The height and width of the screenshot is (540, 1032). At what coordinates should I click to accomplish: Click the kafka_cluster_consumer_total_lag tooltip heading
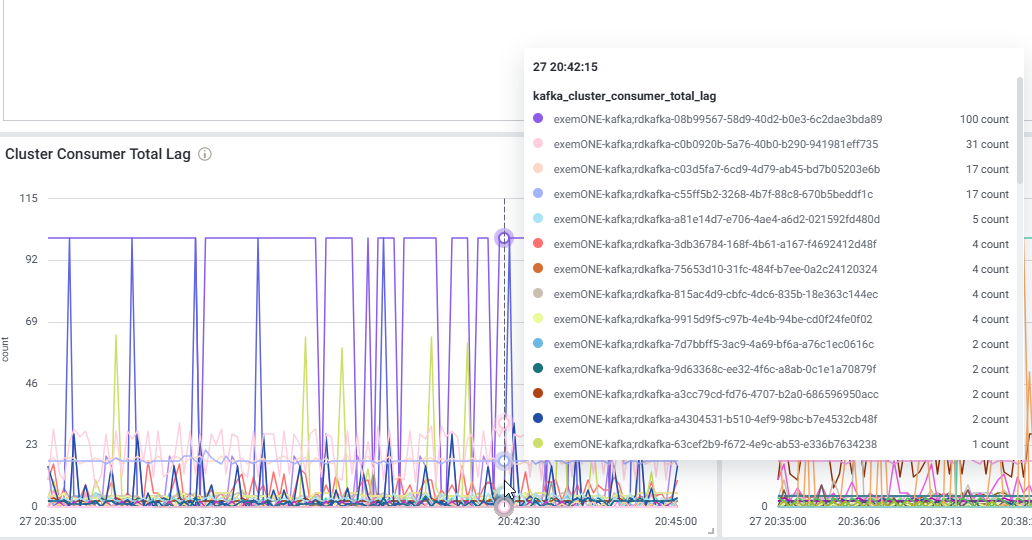[x=624, y=96]
